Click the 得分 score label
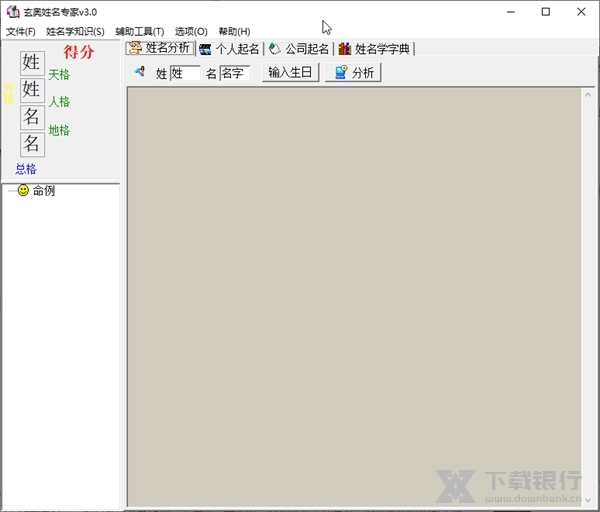Image resolution: width=600 pixels, height=512 pixels. click(x=78, y=52)
